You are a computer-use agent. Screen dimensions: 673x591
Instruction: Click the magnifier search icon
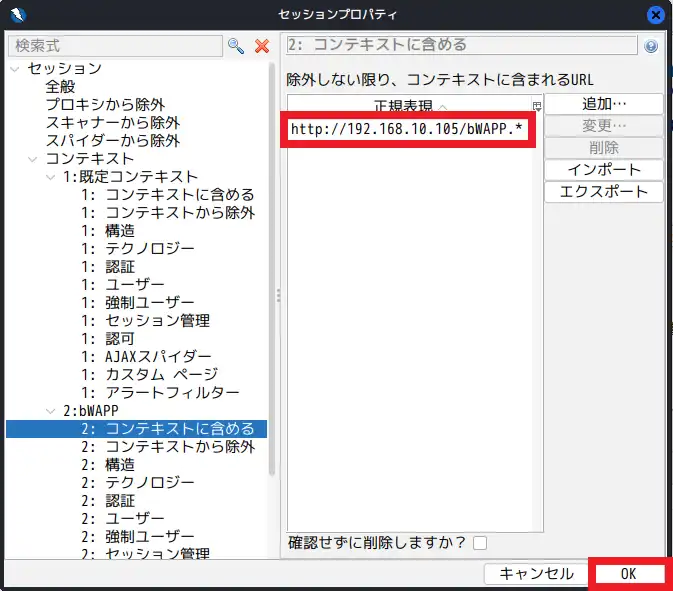236,46
